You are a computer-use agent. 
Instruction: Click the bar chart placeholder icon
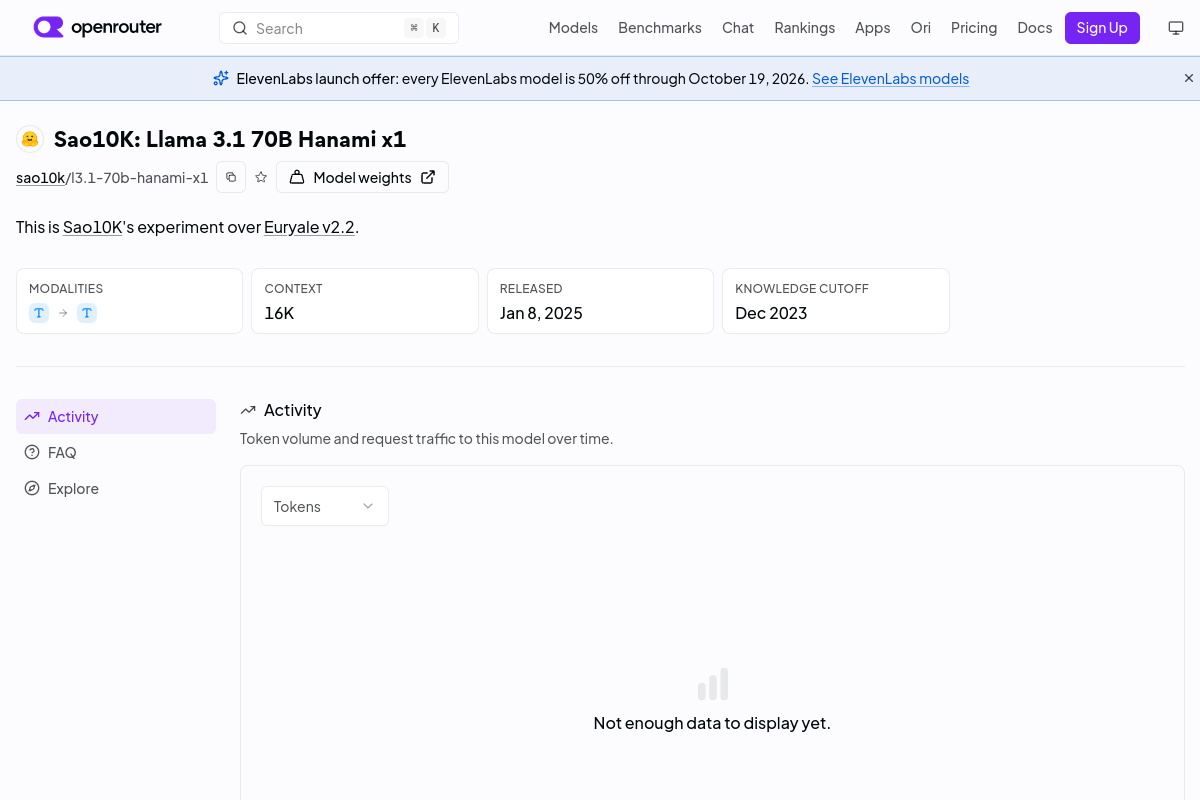712,684
